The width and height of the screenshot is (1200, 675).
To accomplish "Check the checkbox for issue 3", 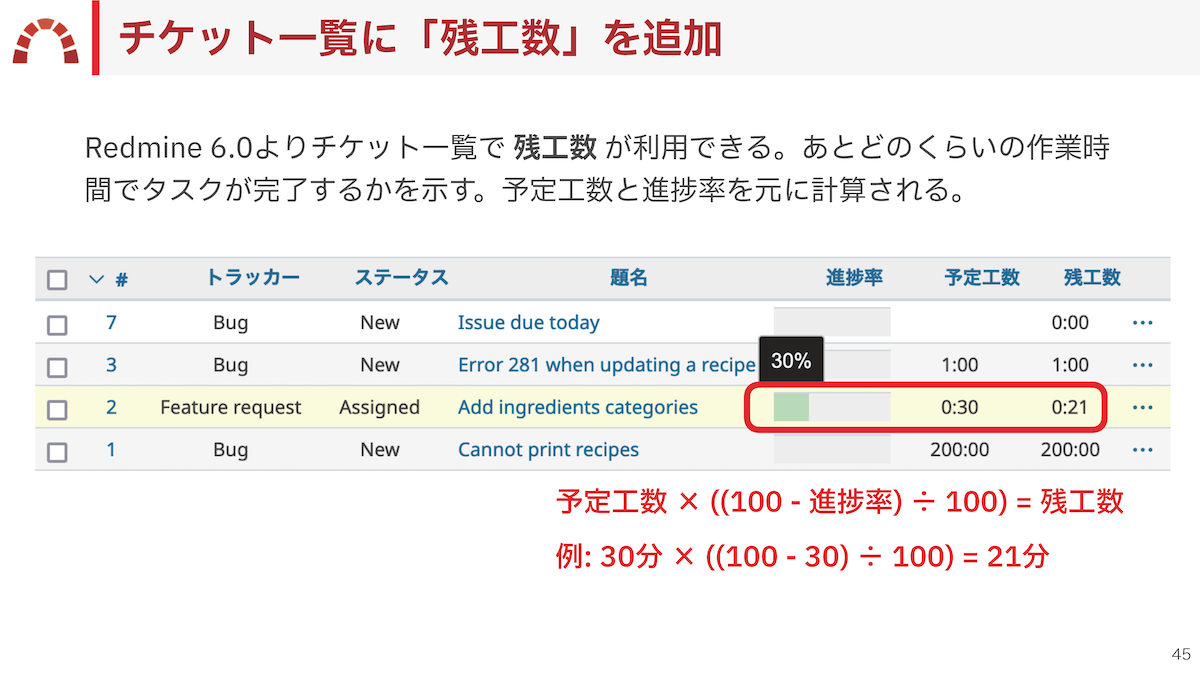I will (x=57, y=364).
